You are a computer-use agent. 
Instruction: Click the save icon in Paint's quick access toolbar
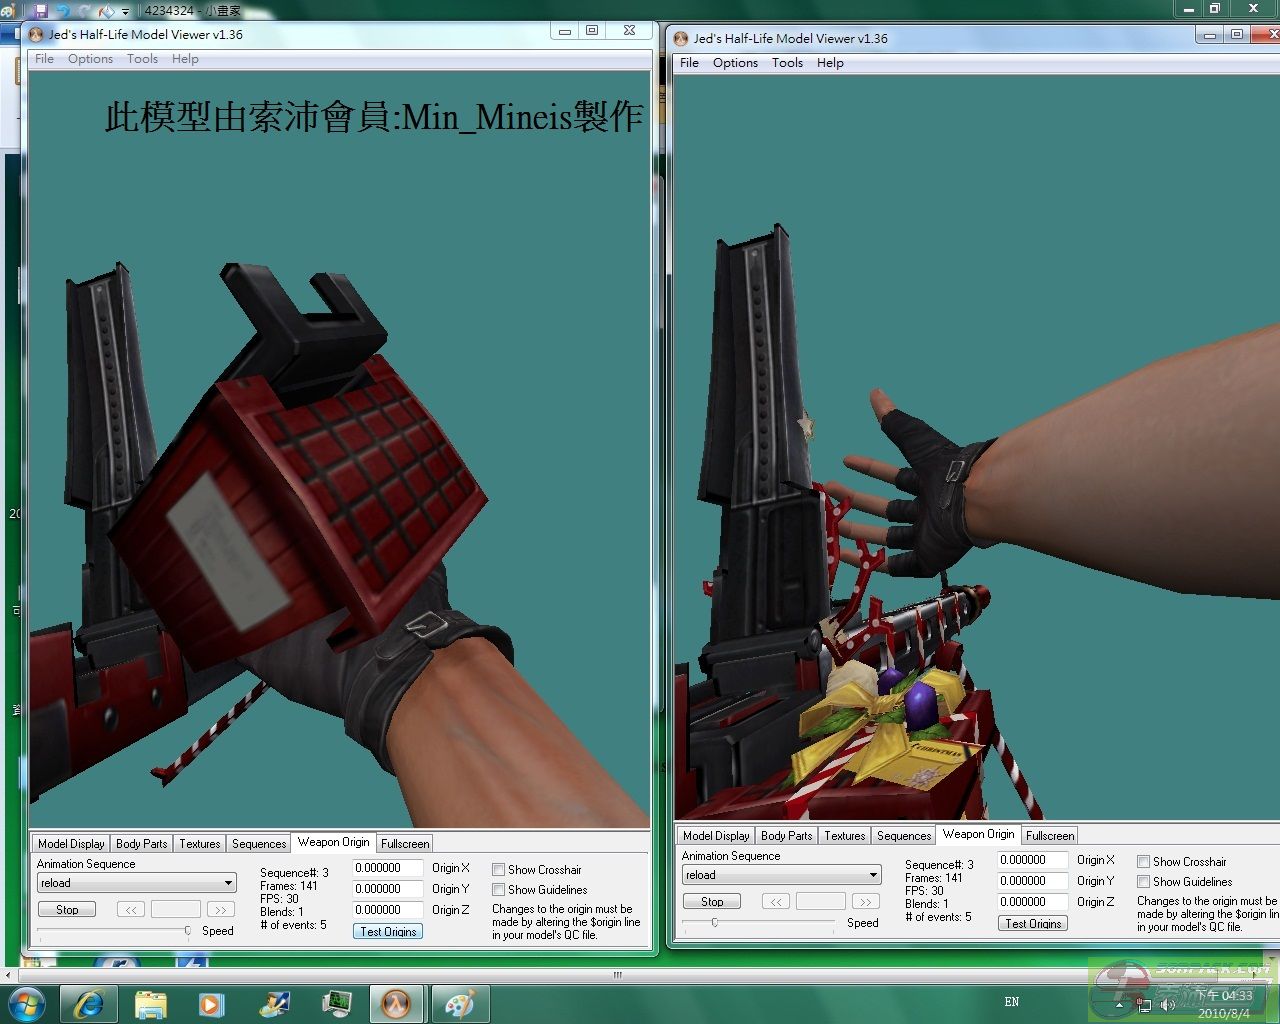(41, 11)
